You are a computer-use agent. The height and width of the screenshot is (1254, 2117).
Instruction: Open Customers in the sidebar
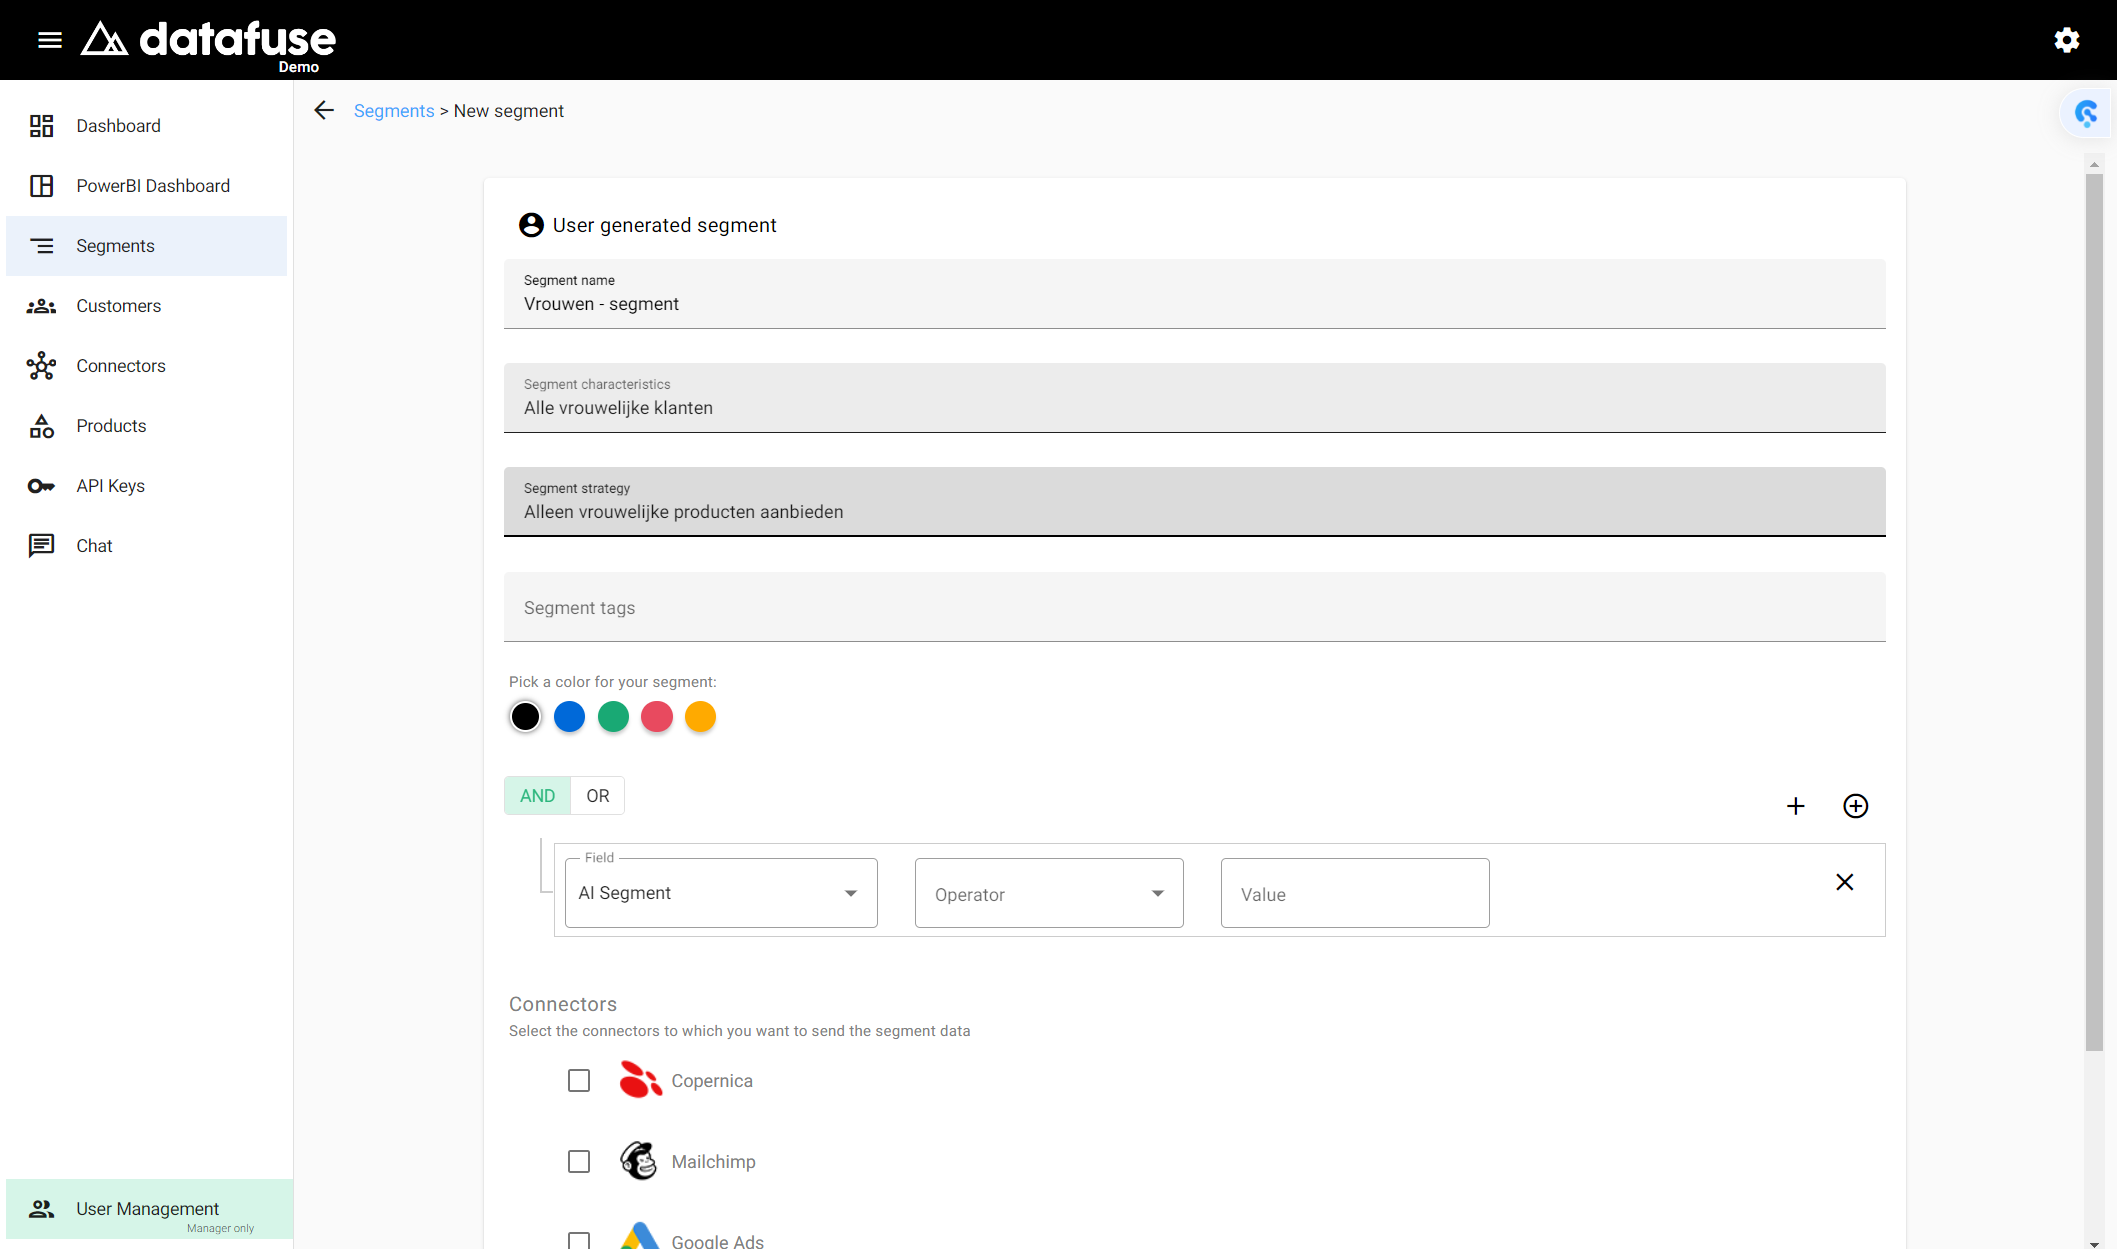click(x=147, y=306)
